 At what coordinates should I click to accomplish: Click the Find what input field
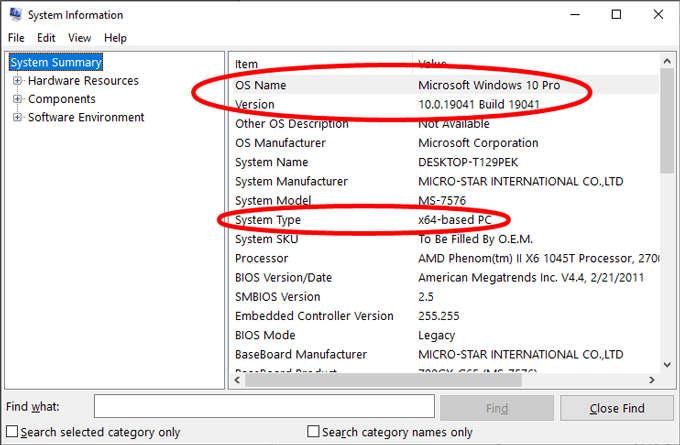(x=264, y=406)
